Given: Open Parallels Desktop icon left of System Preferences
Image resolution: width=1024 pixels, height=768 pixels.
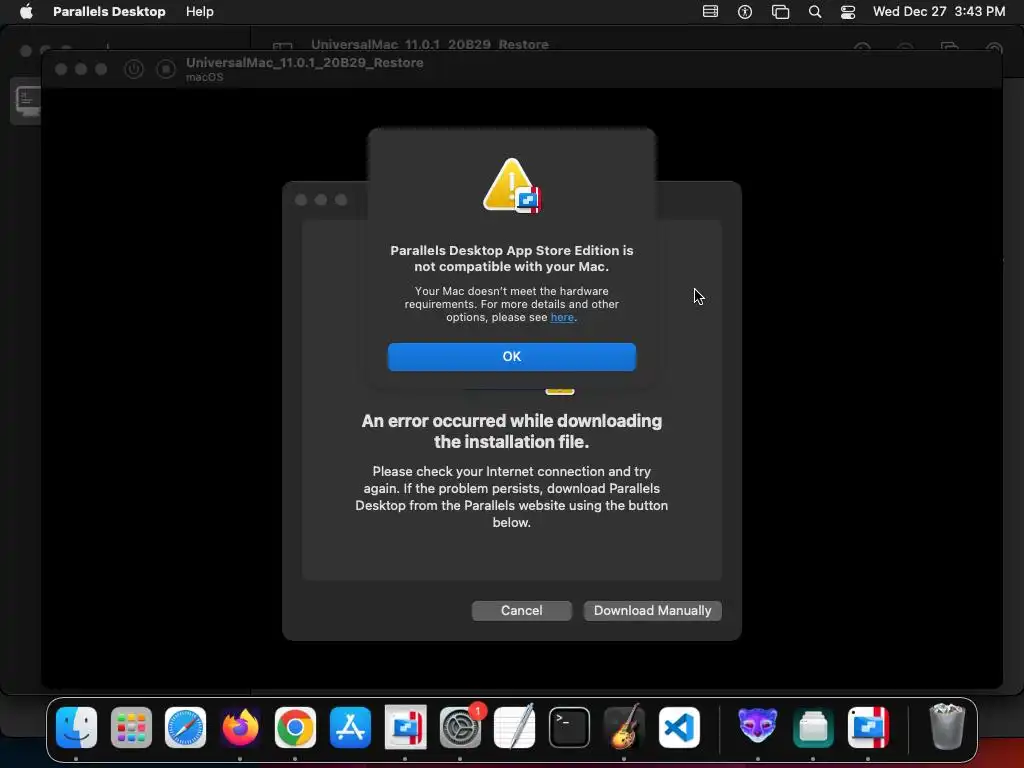Looking at the screenshot, I should pyautogui.click(x=406, y=728).
